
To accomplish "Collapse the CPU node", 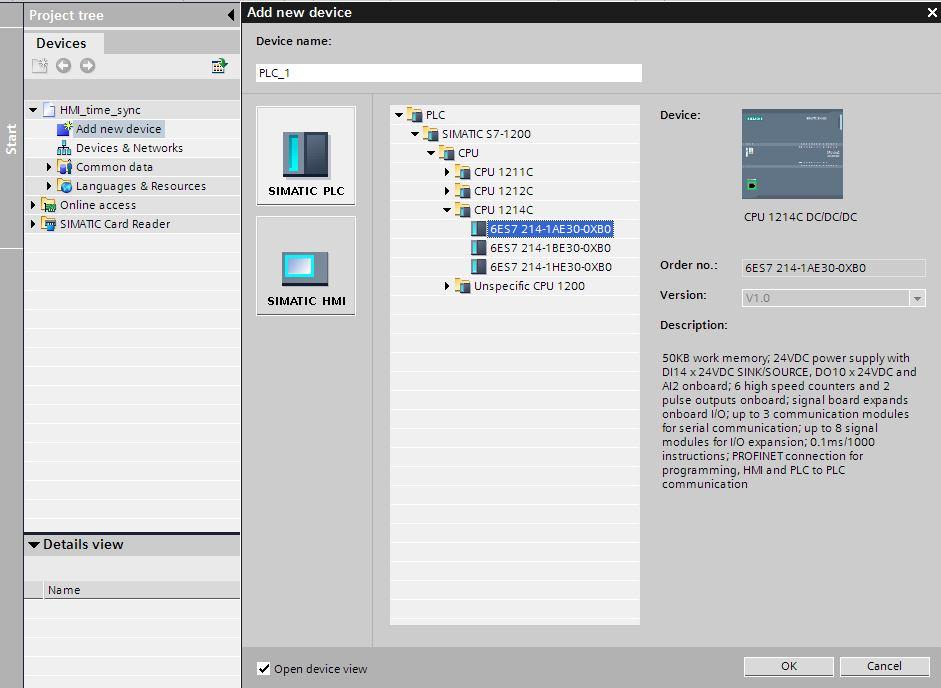I will coord(431,153).
